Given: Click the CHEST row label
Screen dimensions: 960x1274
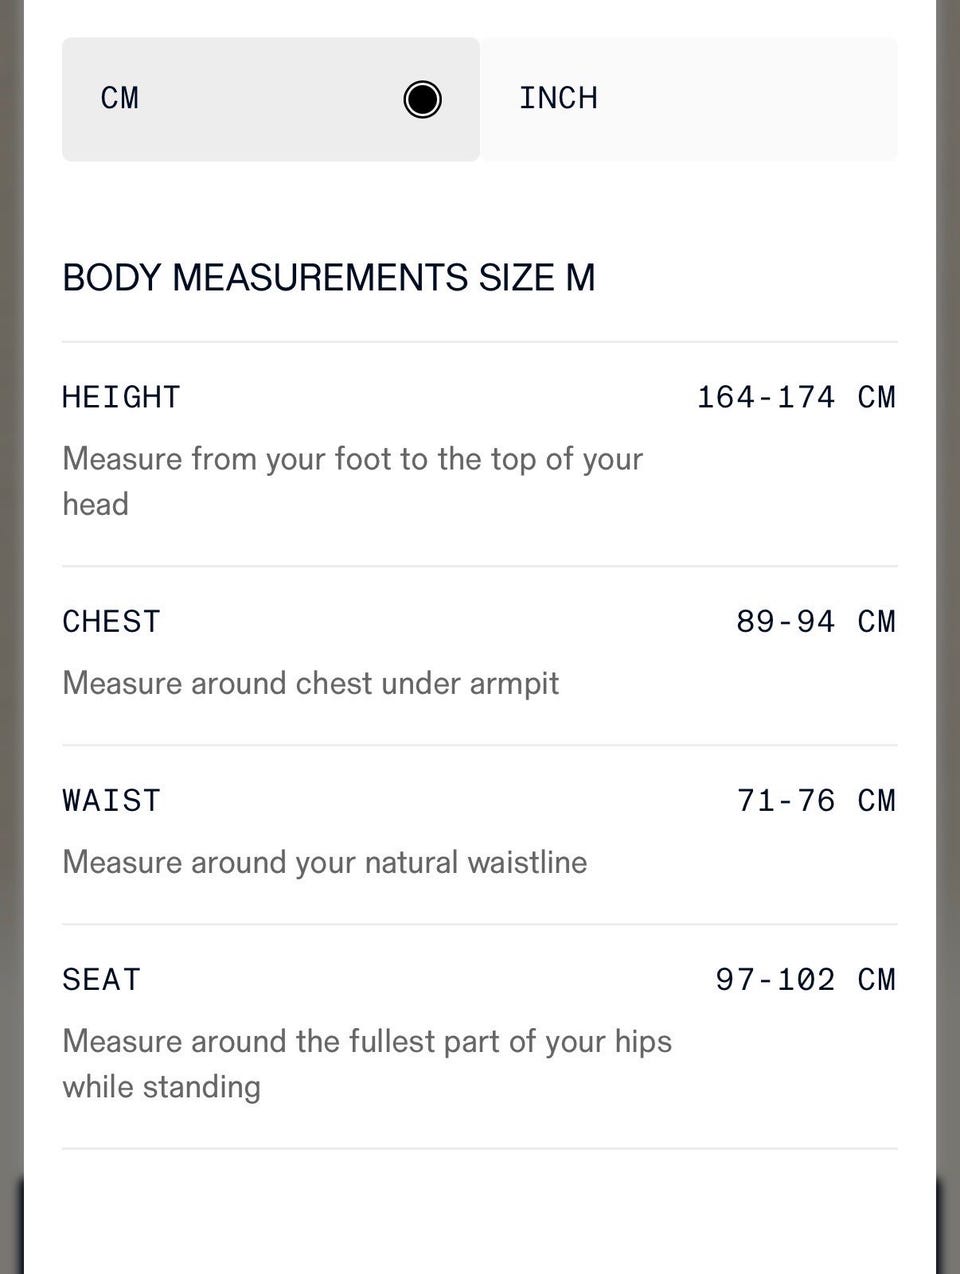Looking at the screenshot, I should (x=111, y=621).
